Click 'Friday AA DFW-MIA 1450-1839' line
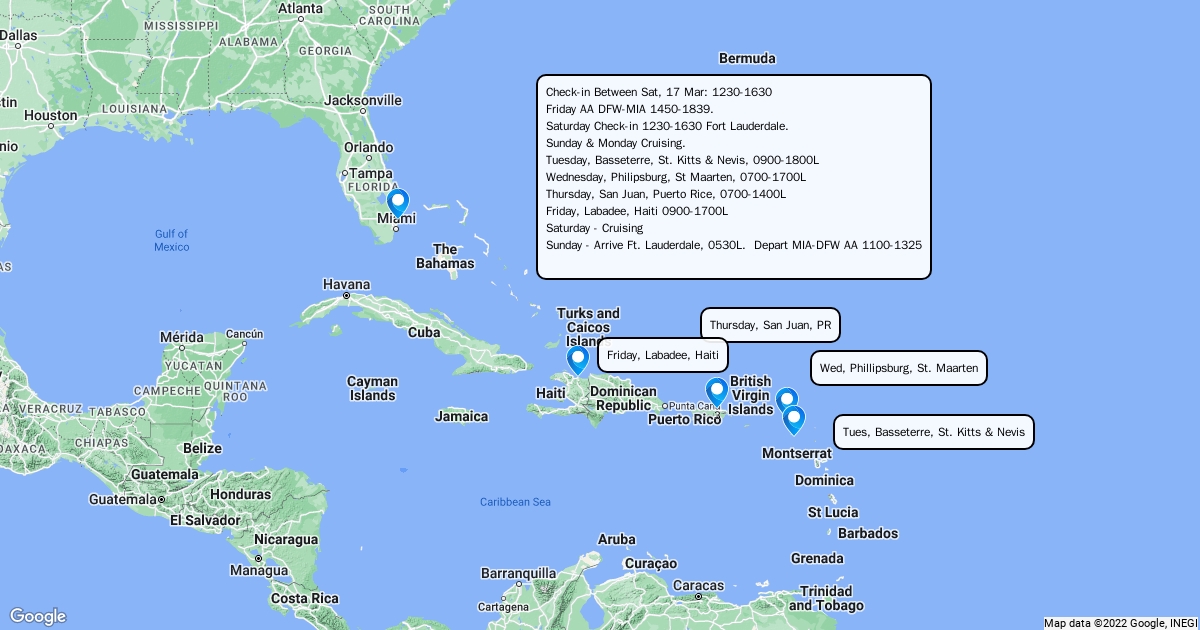 click(630, 109)
